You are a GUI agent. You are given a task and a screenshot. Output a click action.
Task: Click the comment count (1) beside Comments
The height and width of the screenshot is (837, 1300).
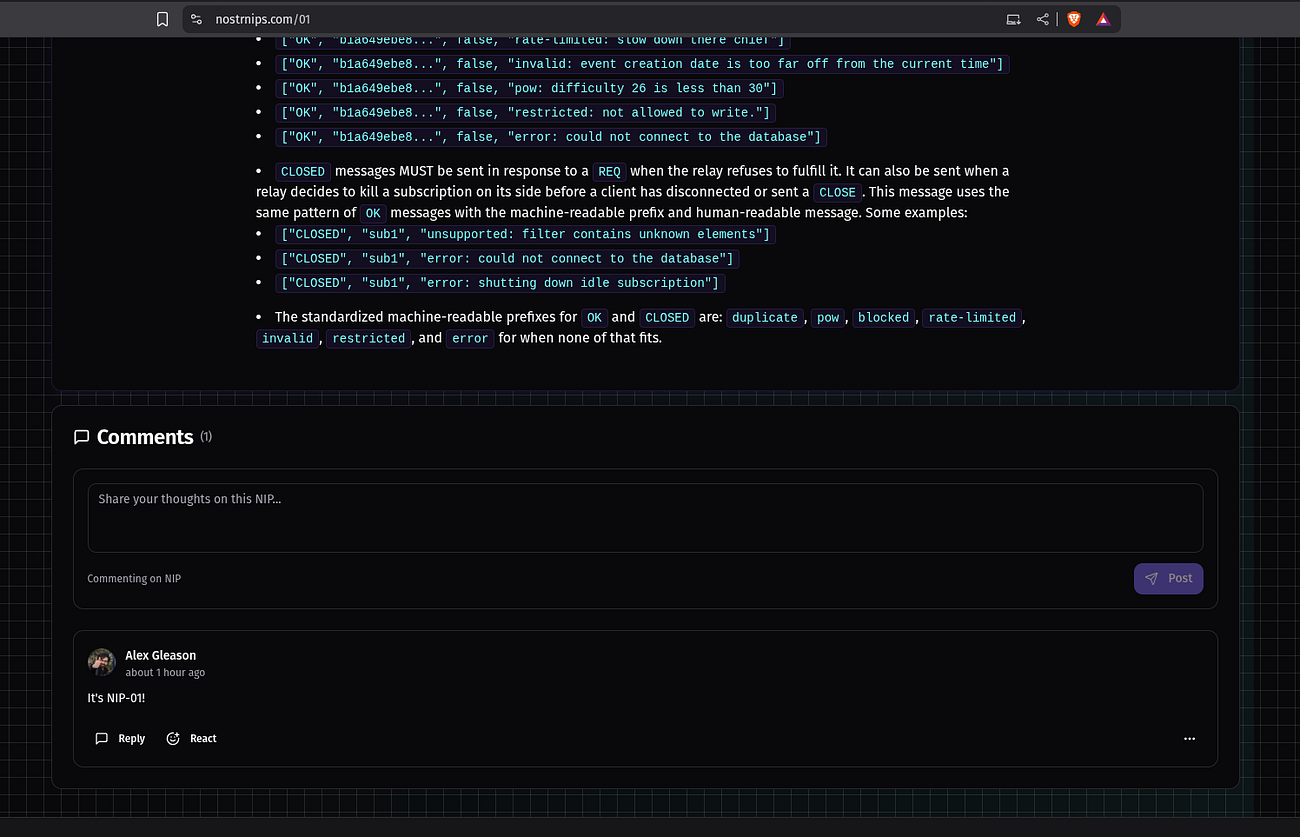point(206,437)
